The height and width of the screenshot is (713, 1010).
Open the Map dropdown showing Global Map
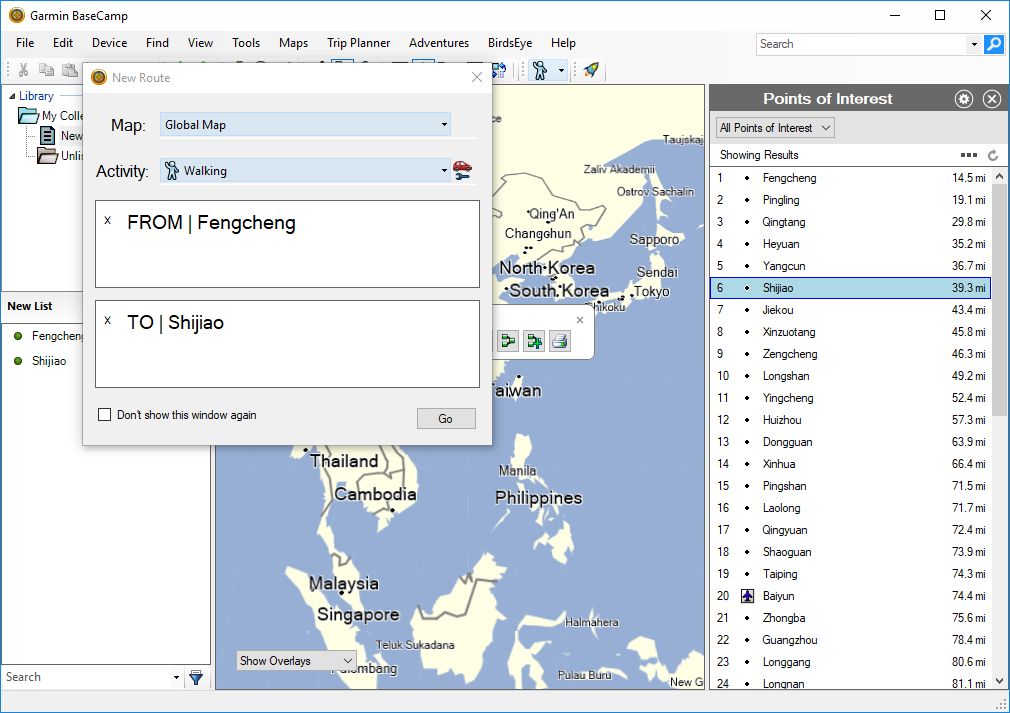[305, 125]
